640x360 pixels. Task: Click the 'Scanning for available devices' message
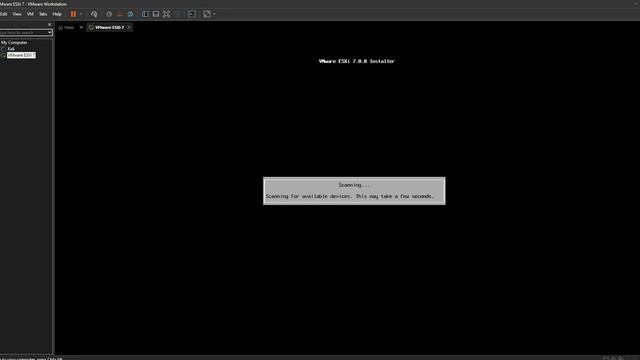click(x=350, y=196)
